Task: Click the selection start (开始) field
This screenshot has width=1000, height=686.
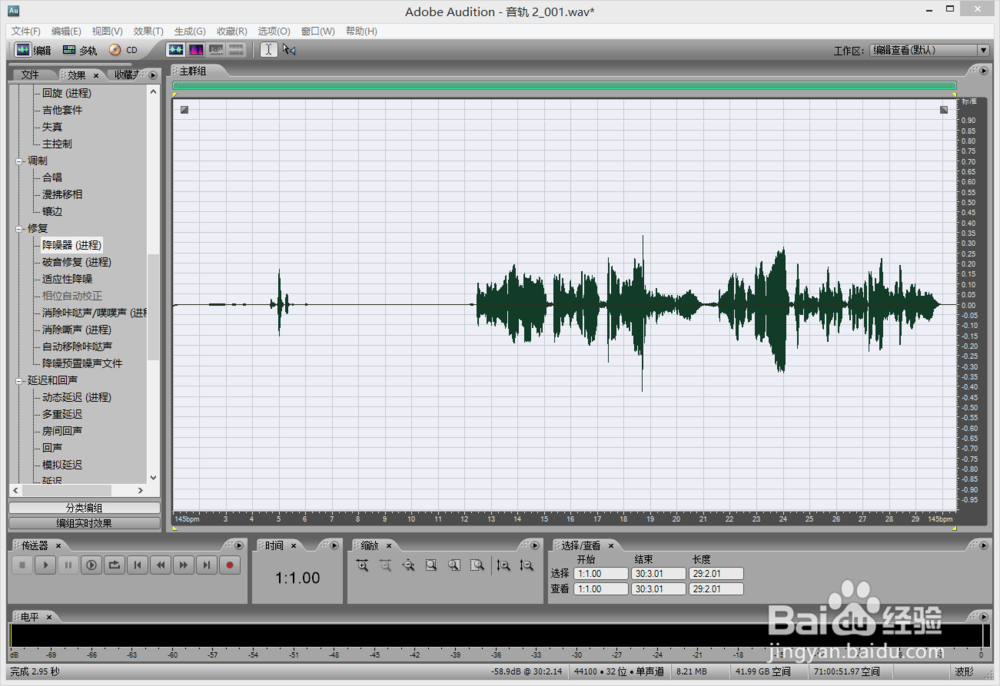Action: tap(601, 574)
